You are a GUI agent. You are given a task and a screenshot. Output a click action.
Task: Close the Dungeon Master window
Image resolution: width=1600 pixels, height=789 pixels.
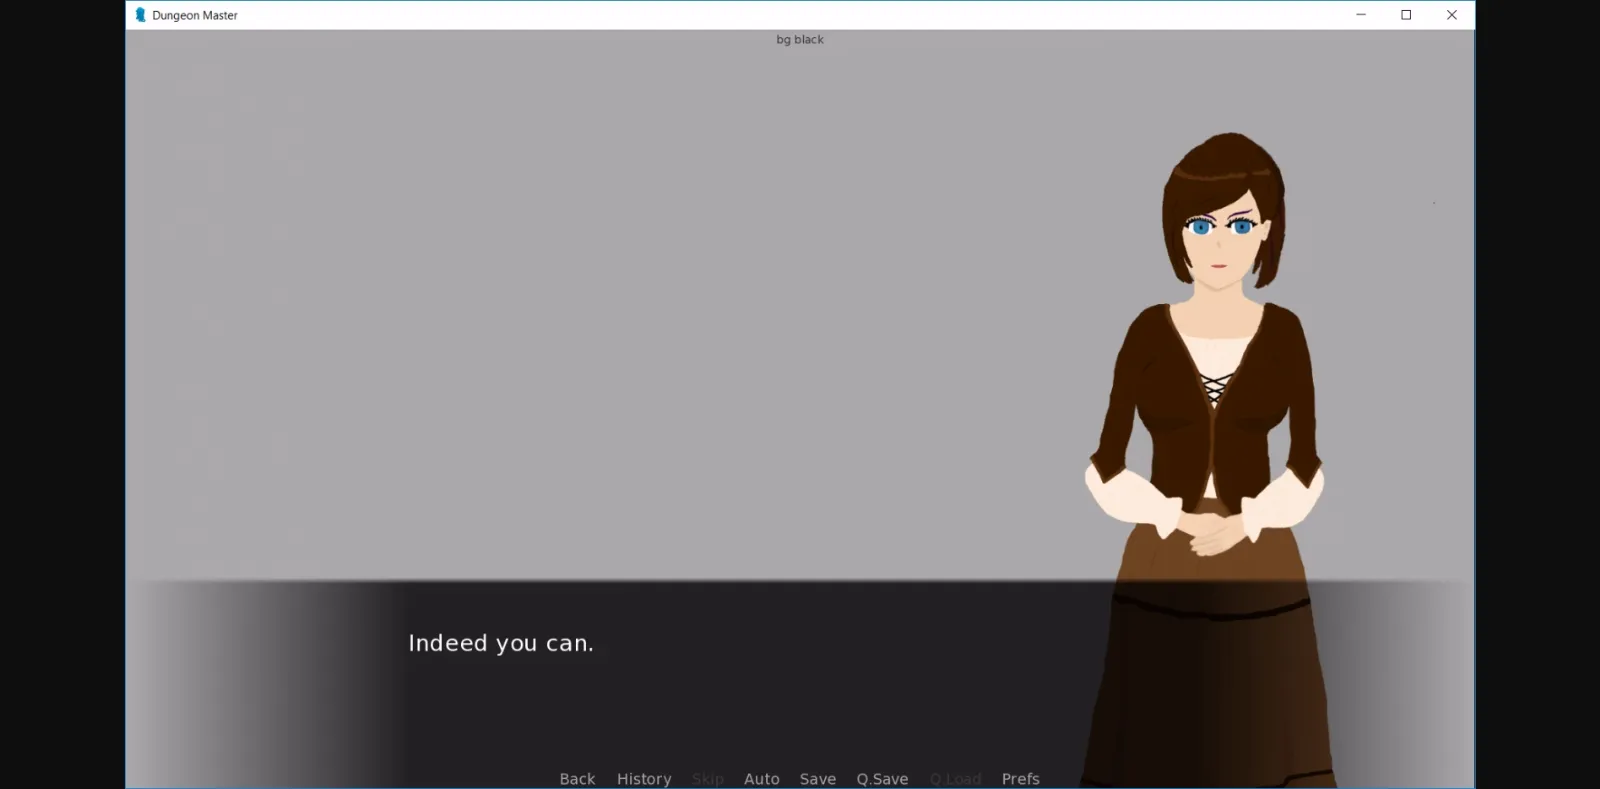(1451, 15)
